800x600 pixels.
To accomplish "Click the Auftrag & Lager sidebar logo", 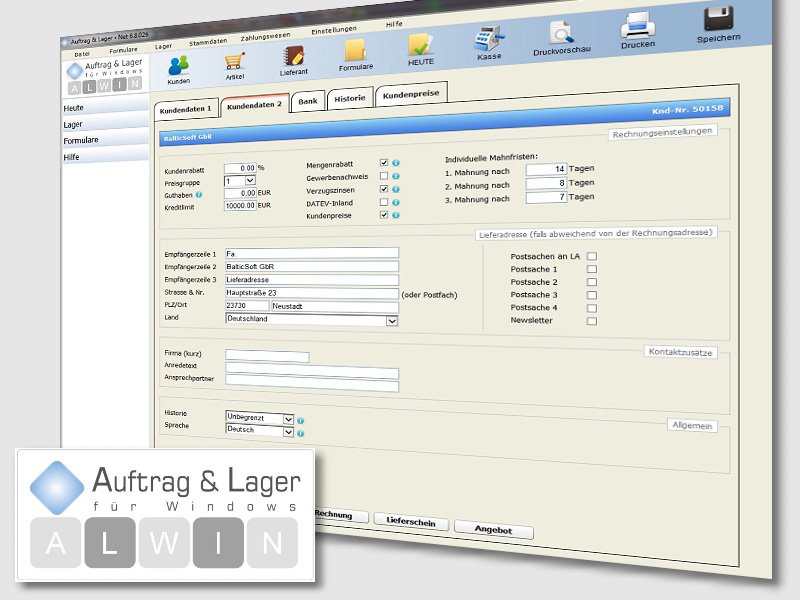I will coord(105,75).
